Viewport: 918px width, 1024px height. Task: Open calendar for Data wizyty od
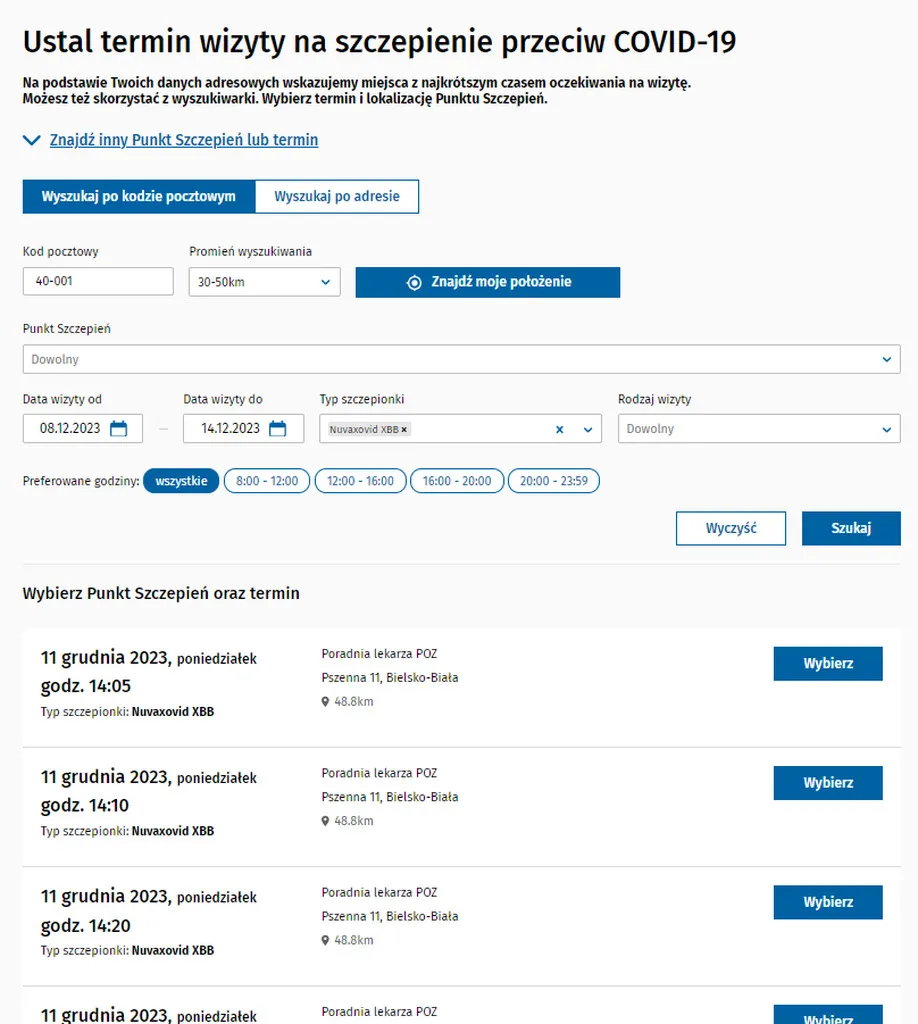(x=118, y=428)
